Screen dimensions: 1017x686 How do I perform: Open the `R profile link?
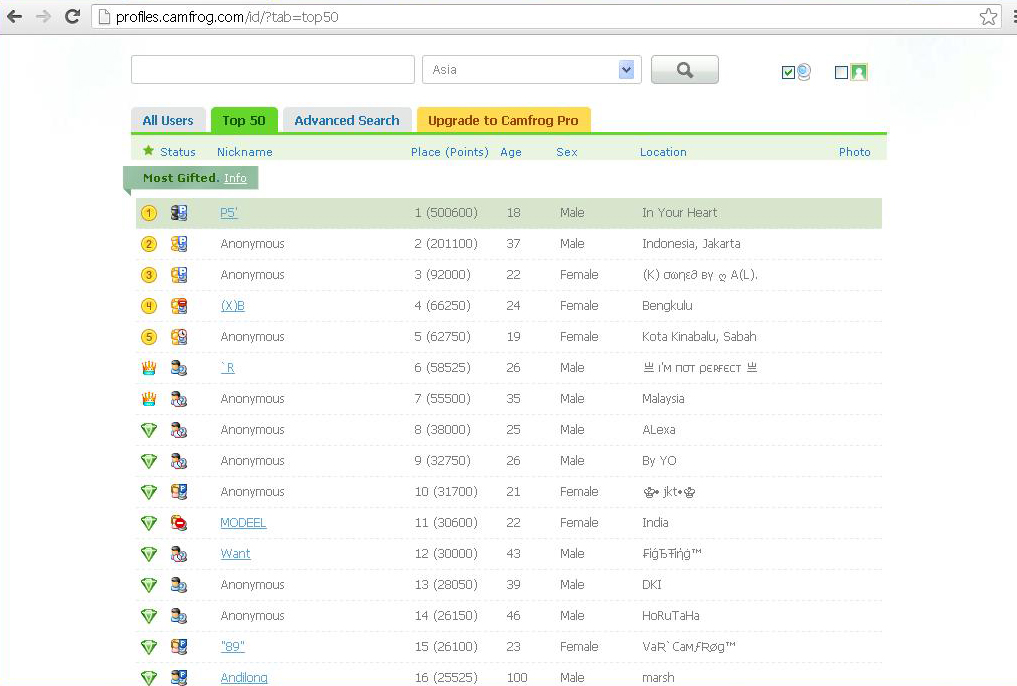228,368
